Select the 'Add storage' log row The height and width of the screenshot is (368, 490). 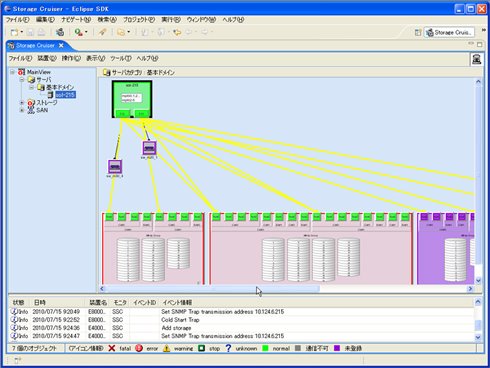242,328
